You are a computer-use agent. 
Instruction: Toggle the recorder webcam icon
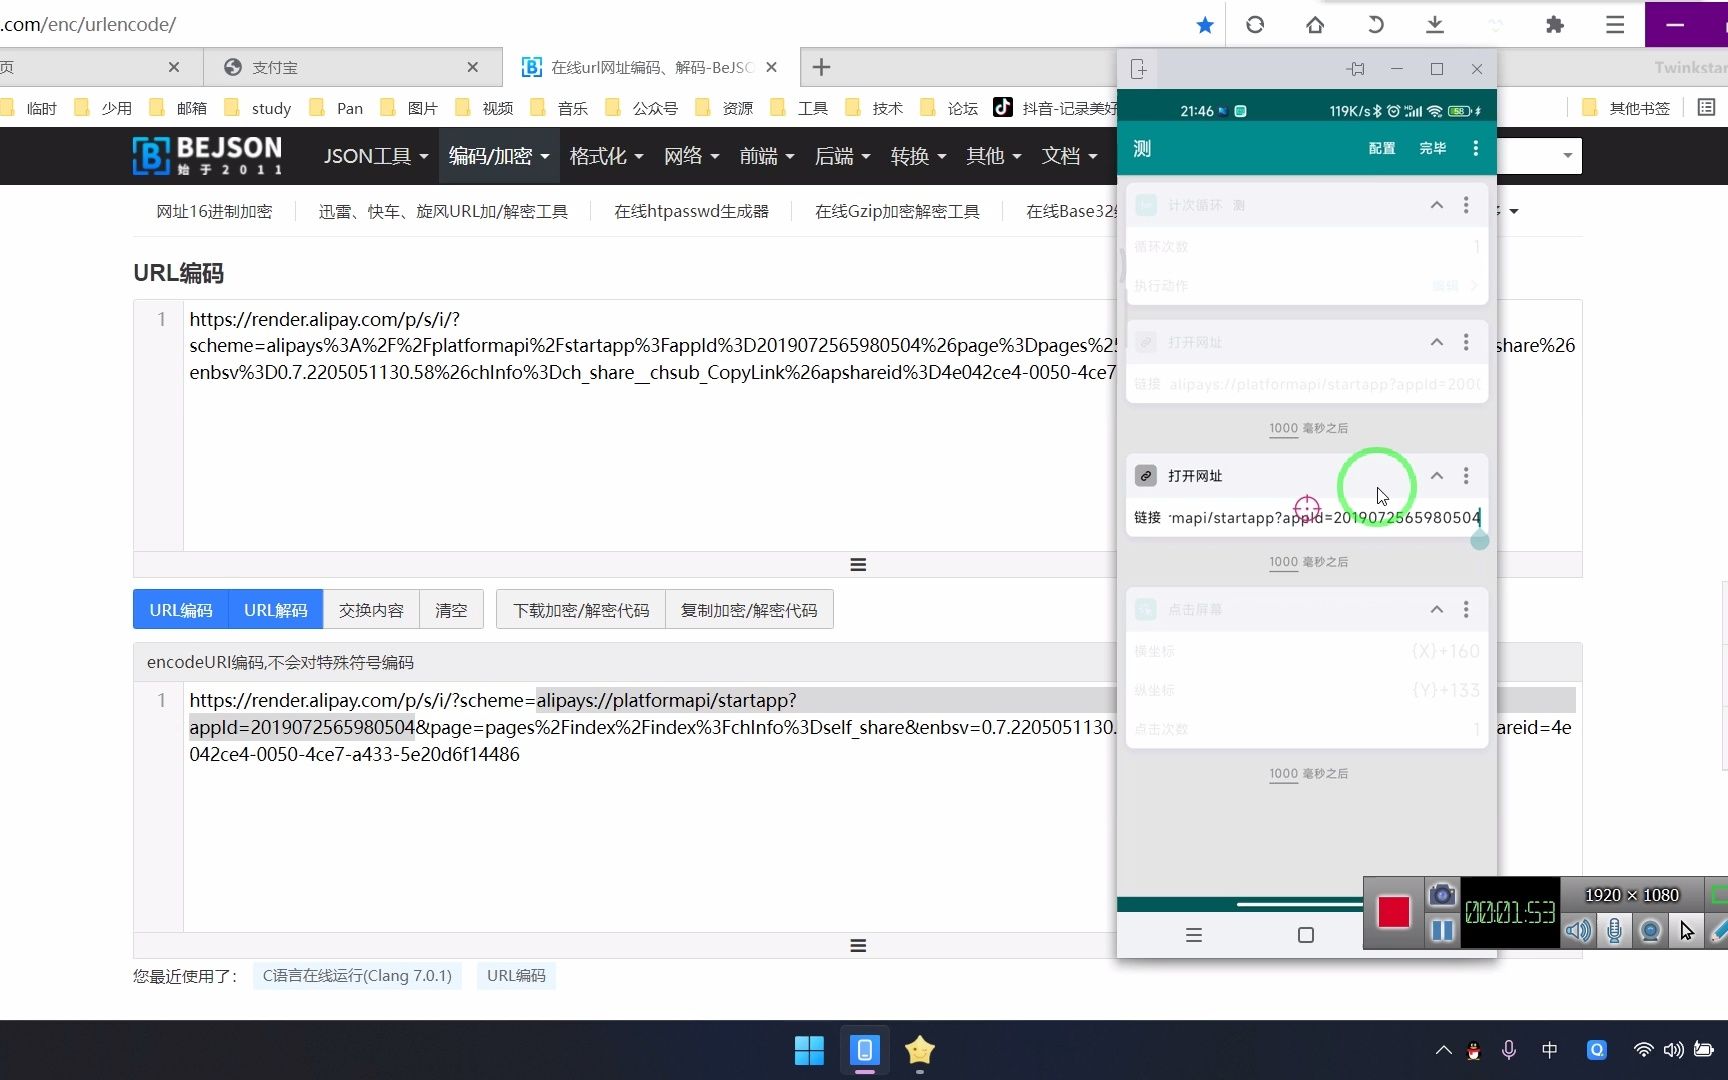click(1650, 931)
